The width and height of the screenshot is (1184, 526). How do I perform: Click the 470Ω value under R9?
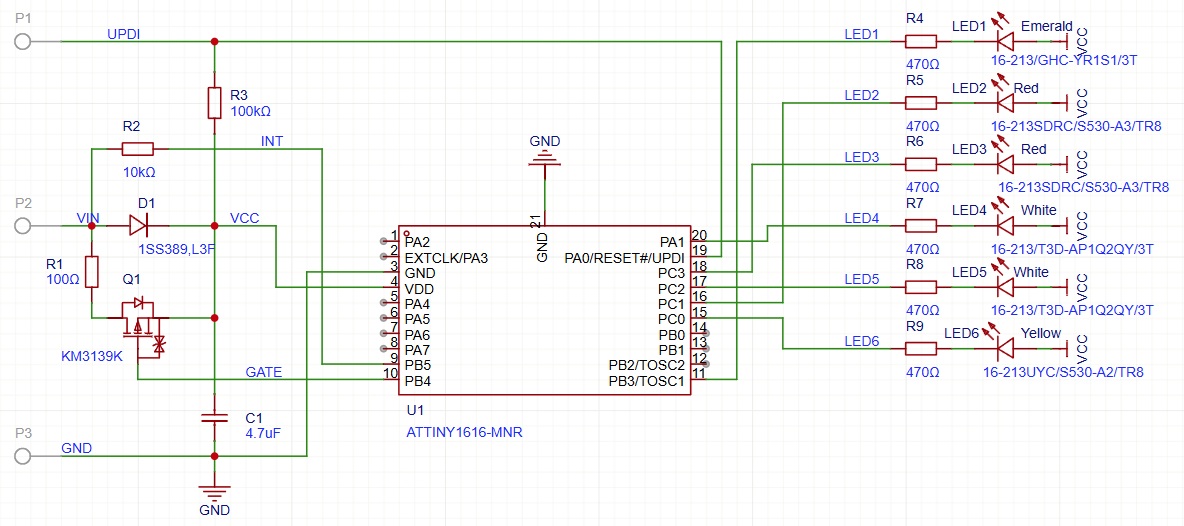922,371
